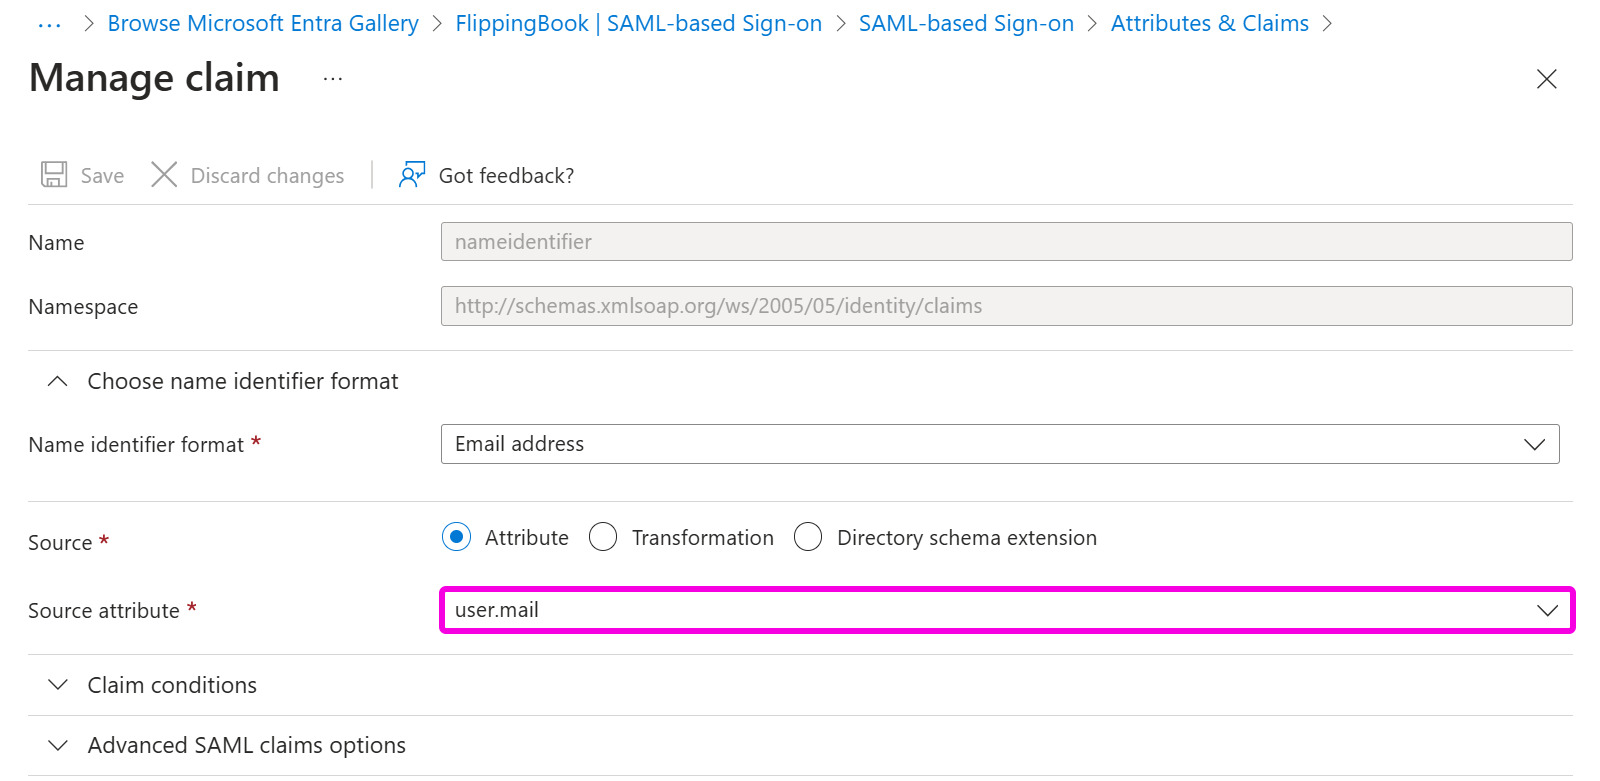Choose Directory schema extension as source
The width and height of the screenshot is (1600, 781).
point(808,537)
